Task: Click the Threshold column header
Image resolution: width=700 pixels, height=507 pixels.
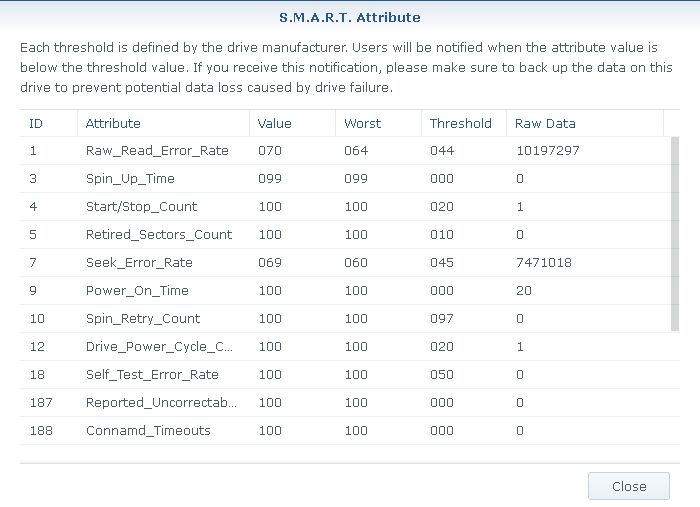Action: (x=464, y=123)
